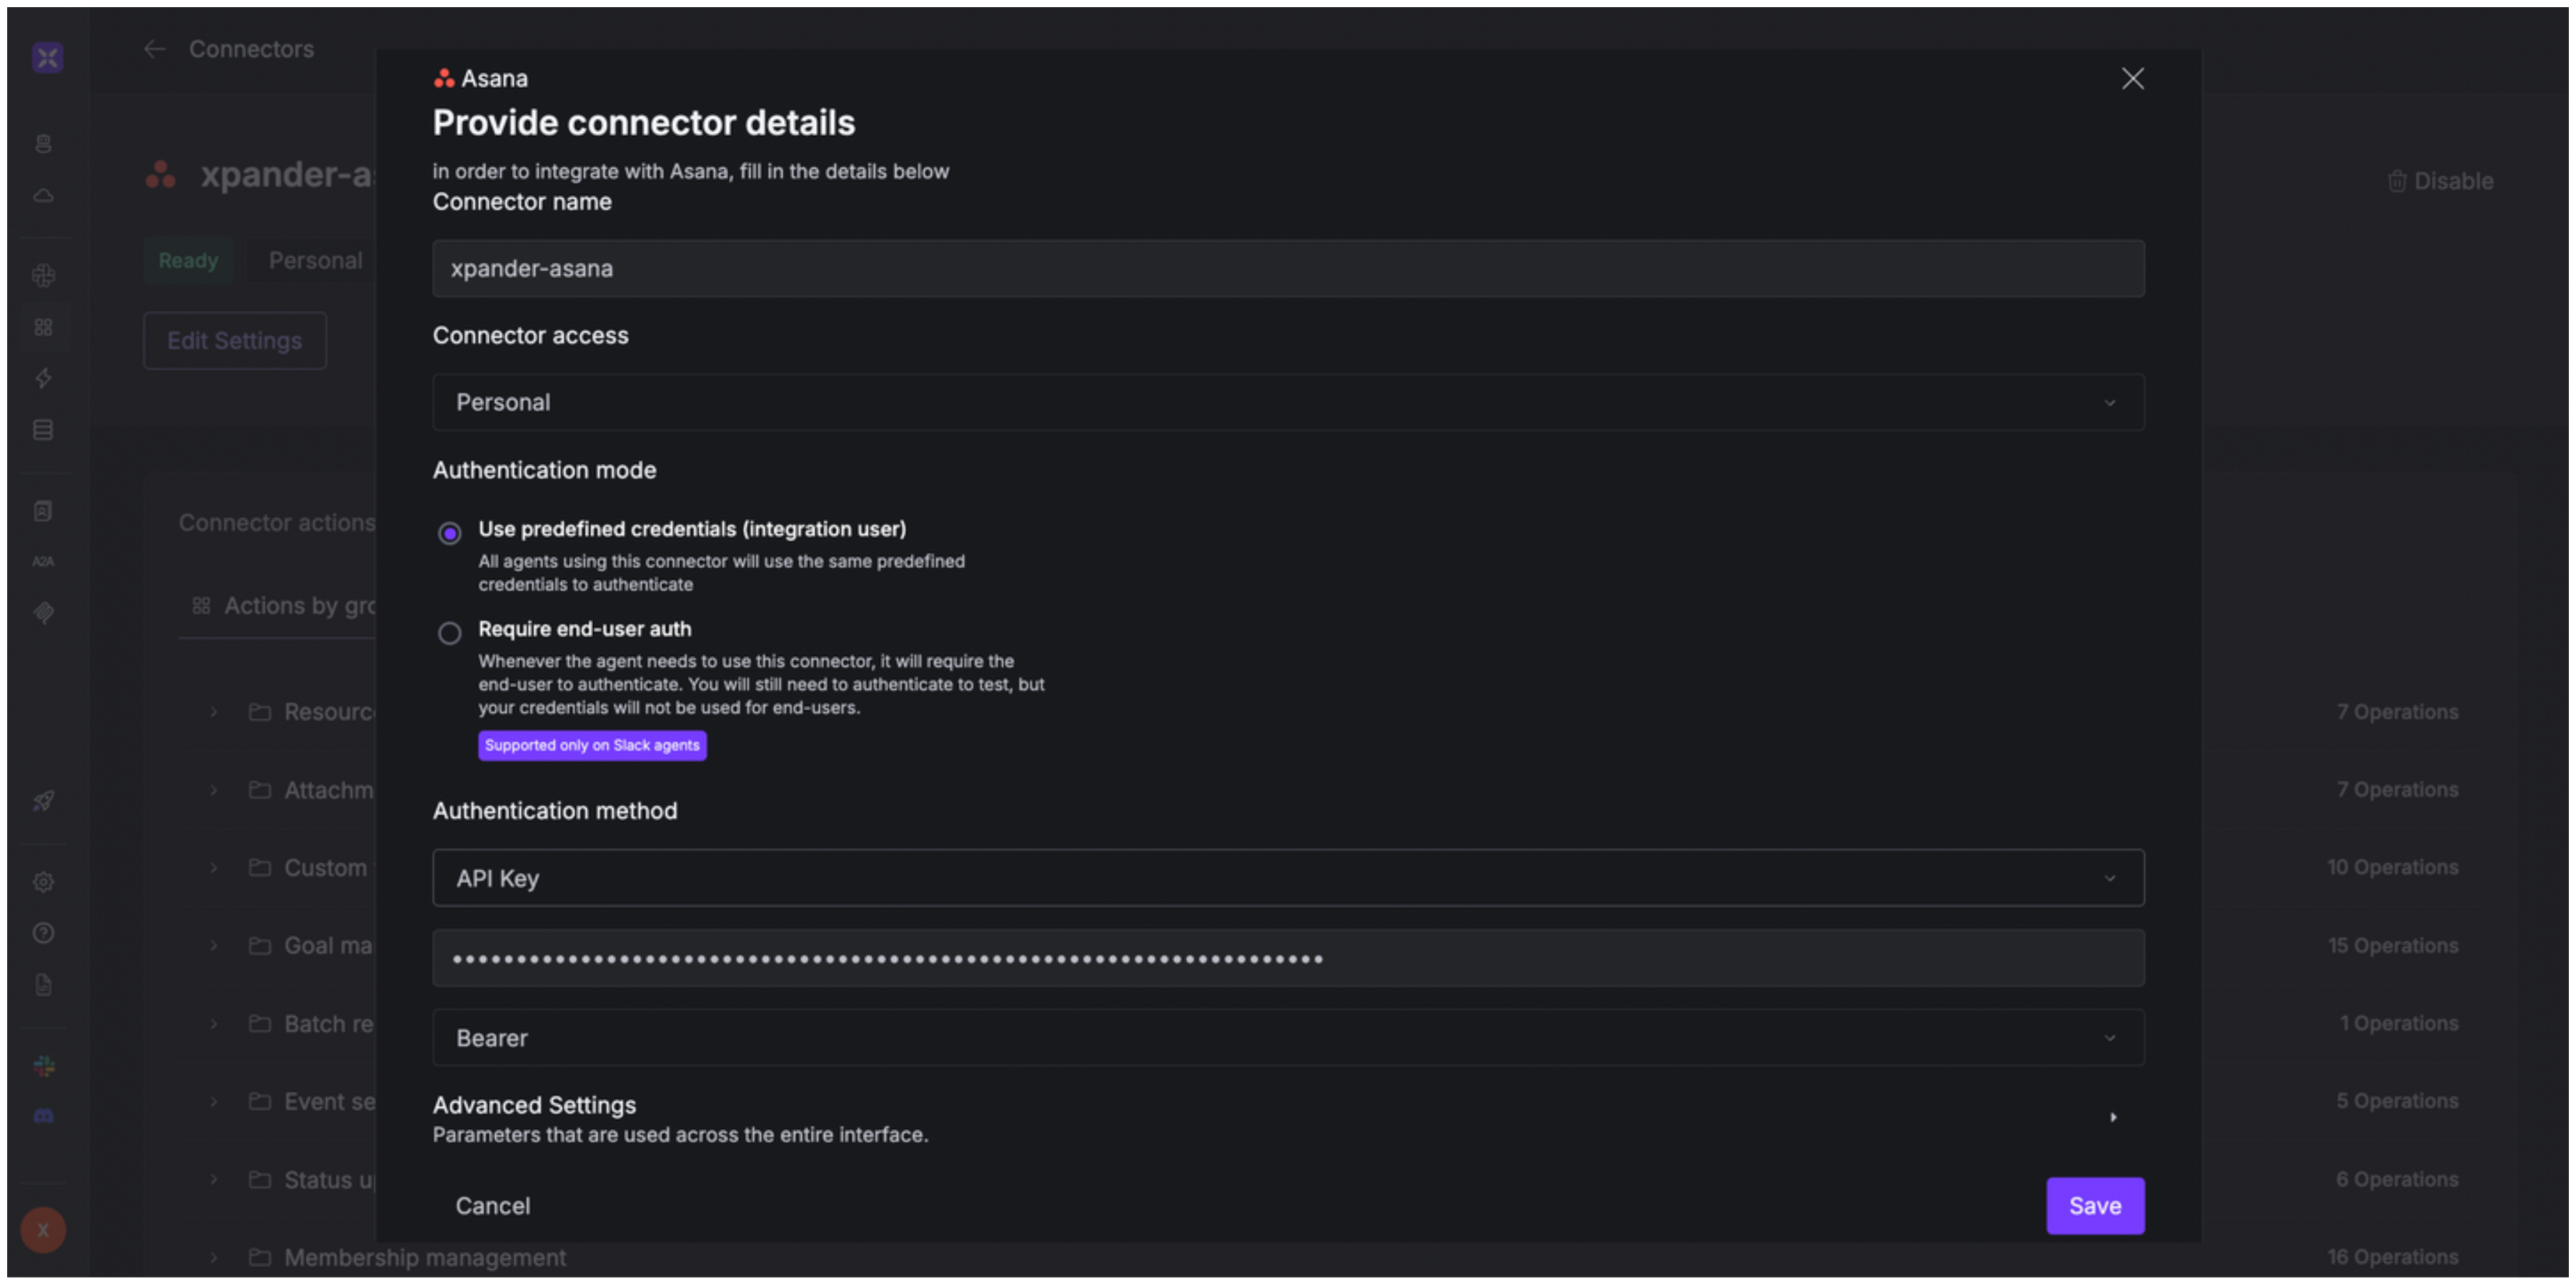Click the Save button

[2094, 1206]
